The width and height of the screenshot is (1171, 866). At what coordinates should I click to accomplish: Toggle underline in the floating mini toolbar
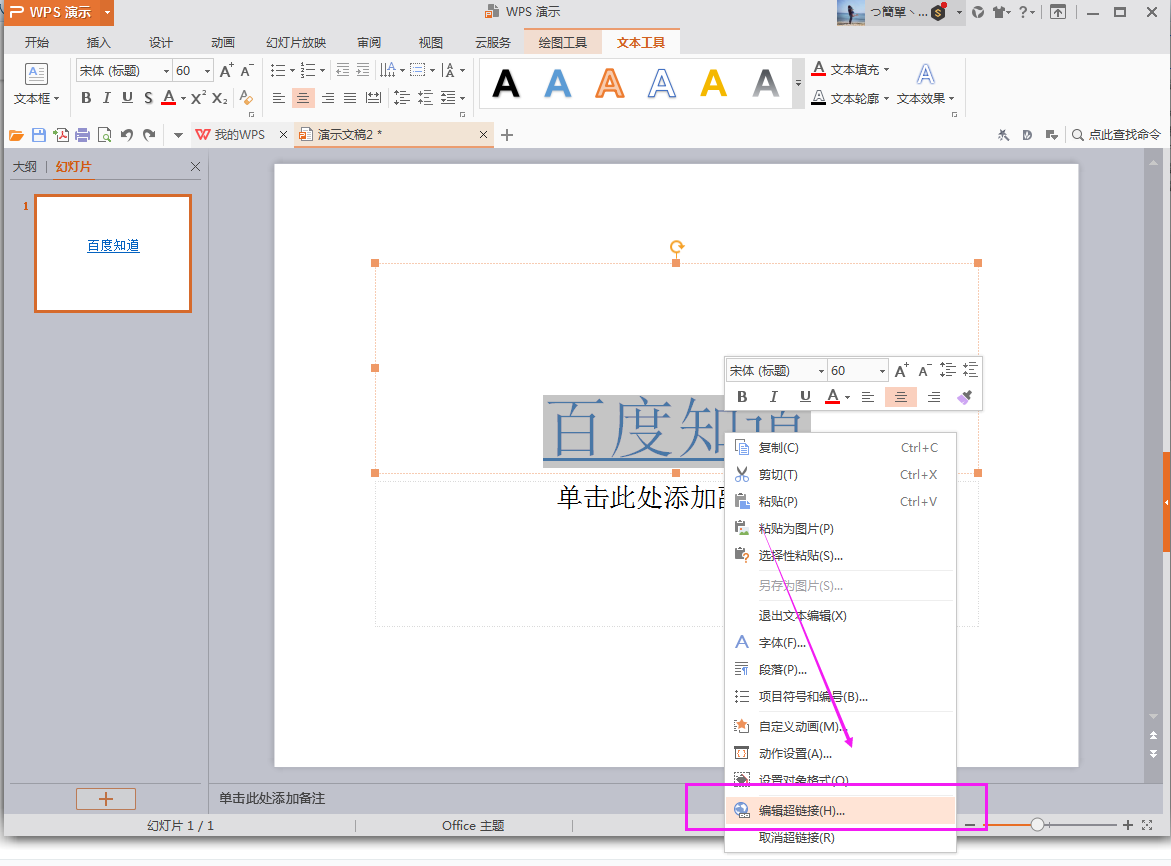(x=805, y=396)
